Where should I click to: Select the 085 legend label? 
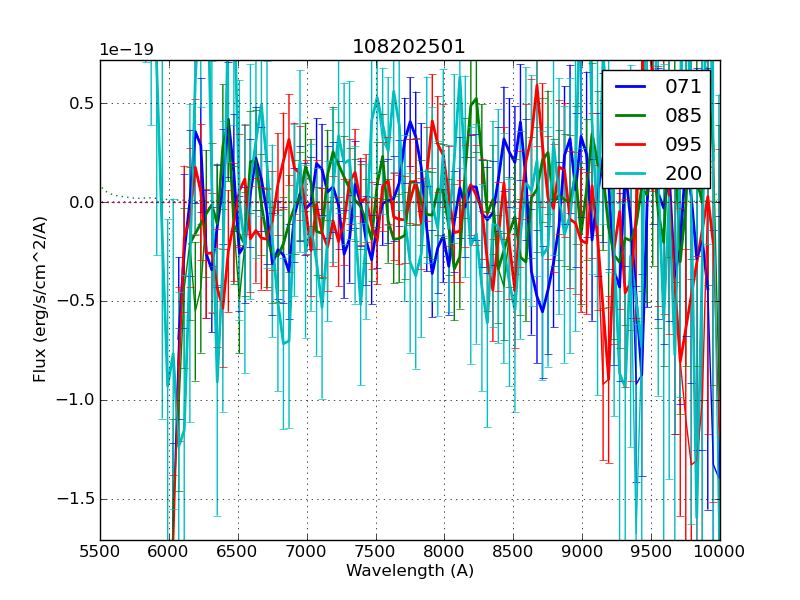pos(683,116)
